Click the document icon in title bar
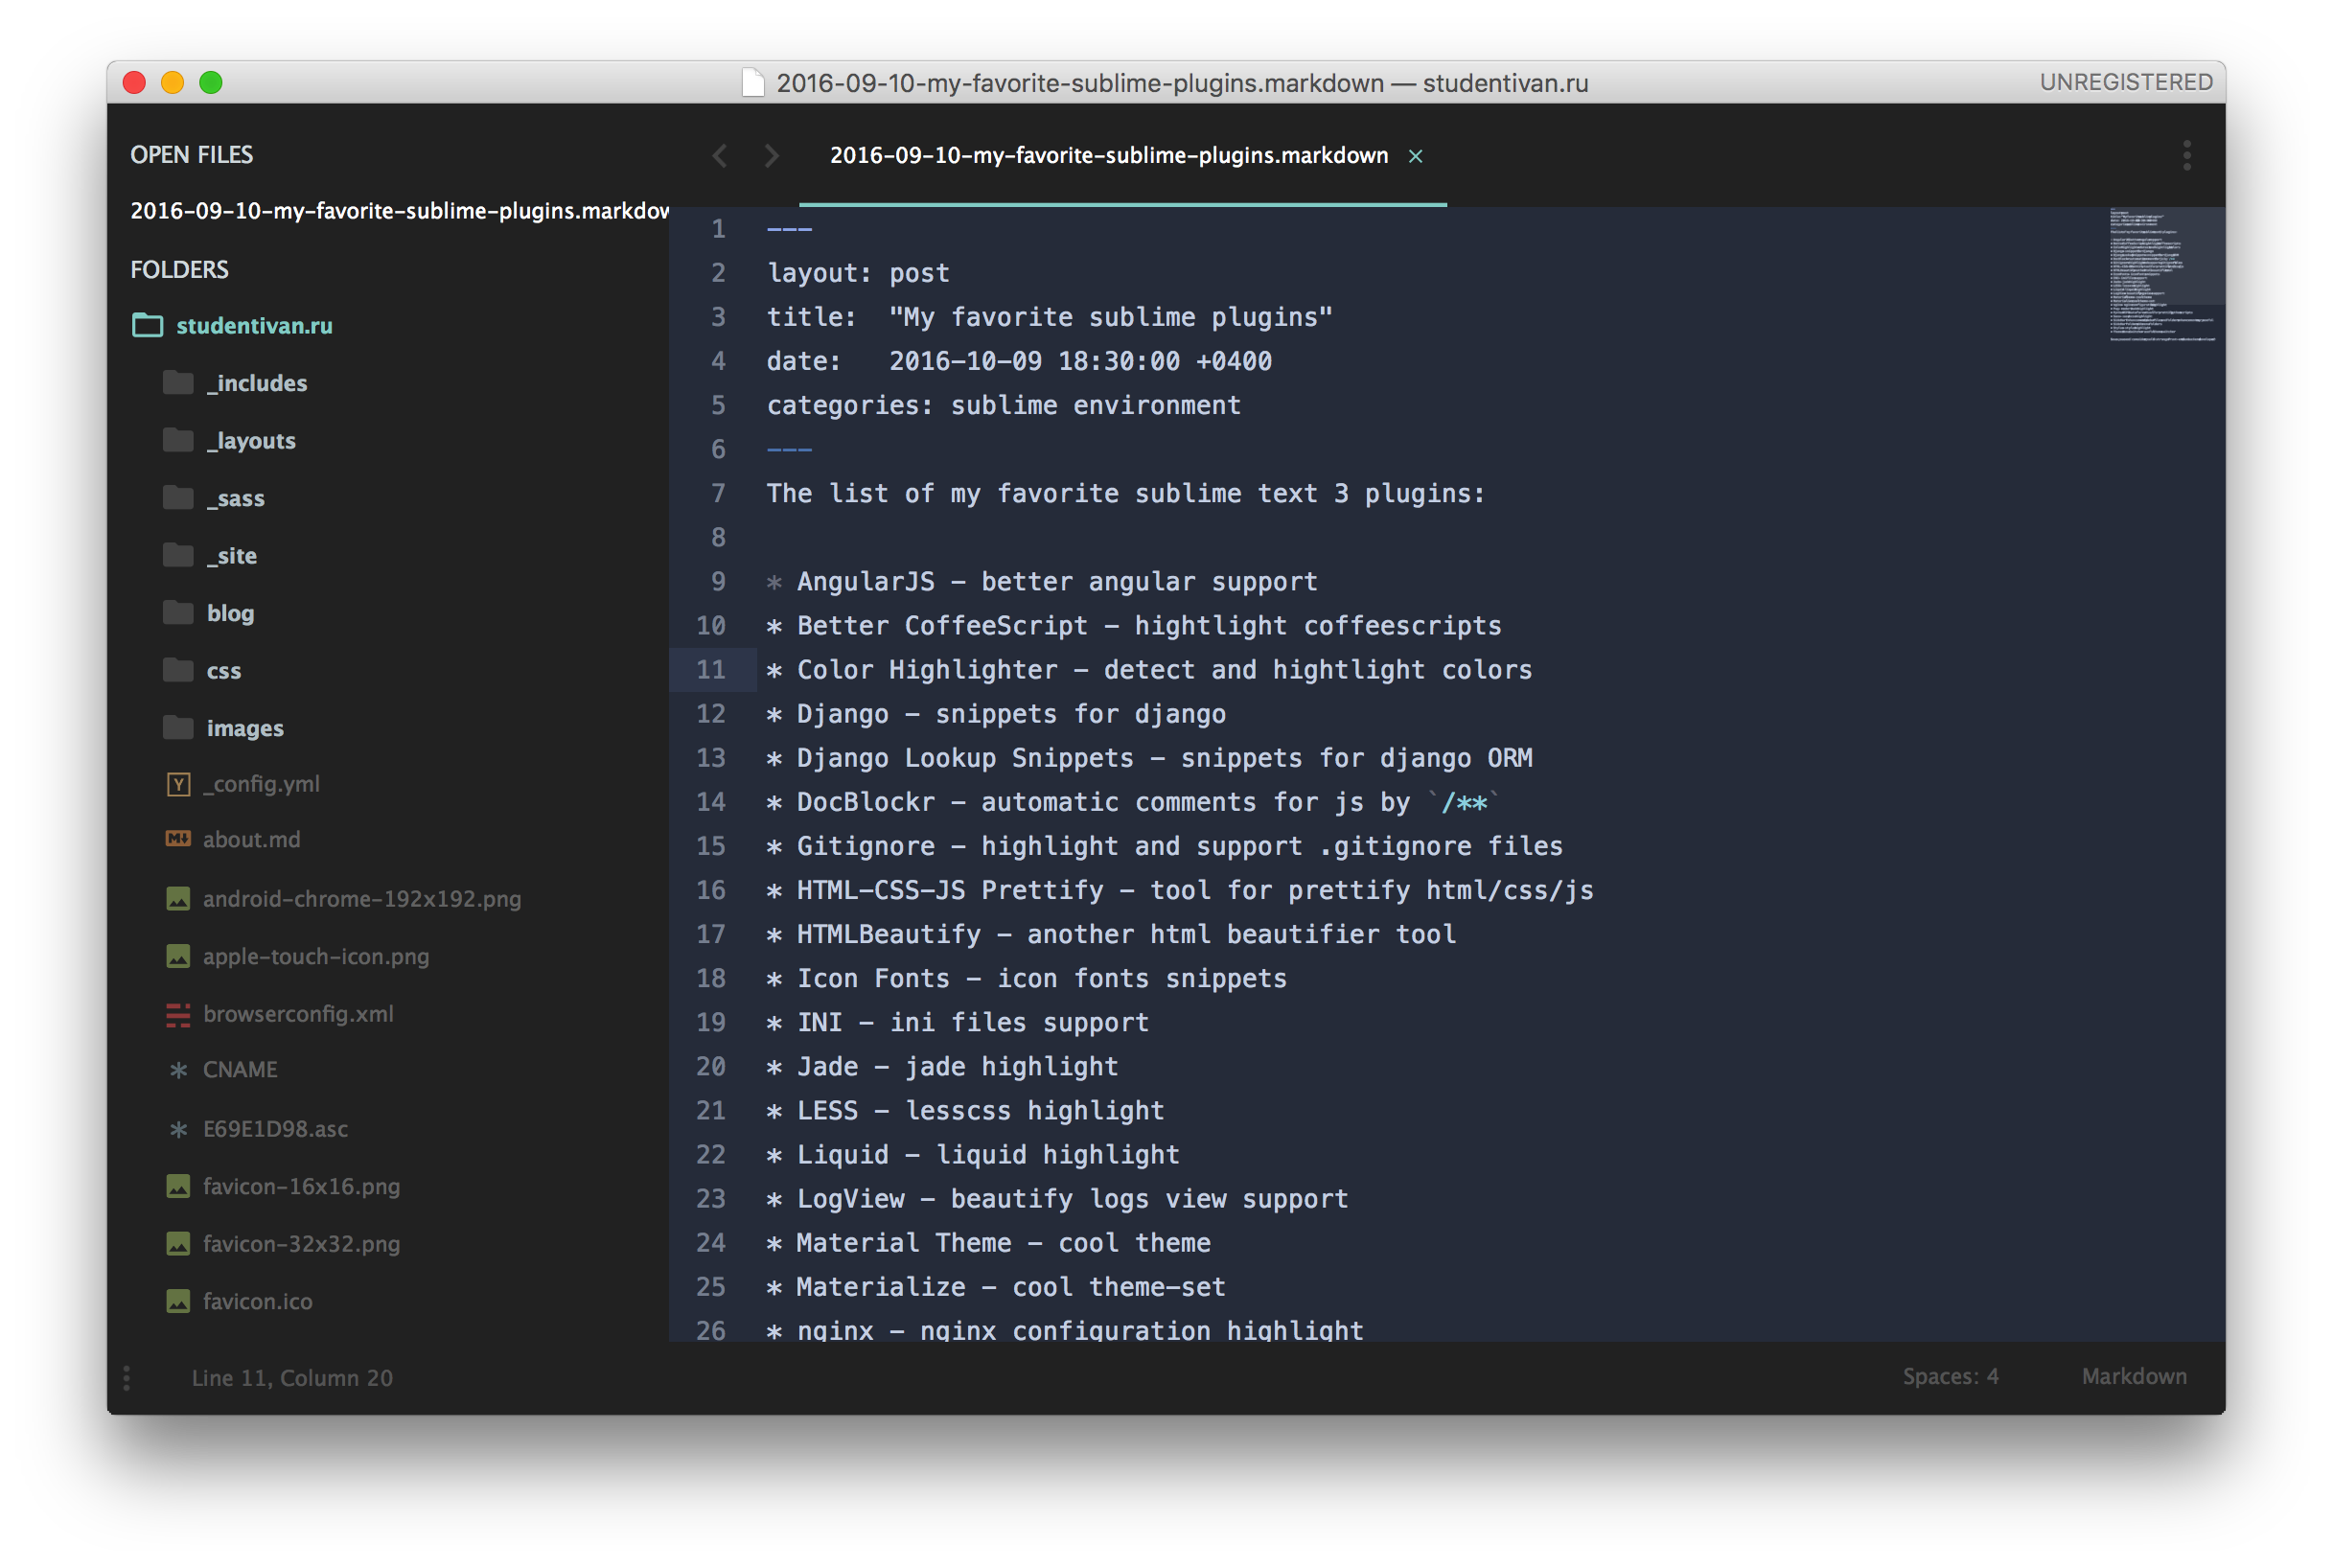This screenshot has height=1568, width=2333. [754, 83]
